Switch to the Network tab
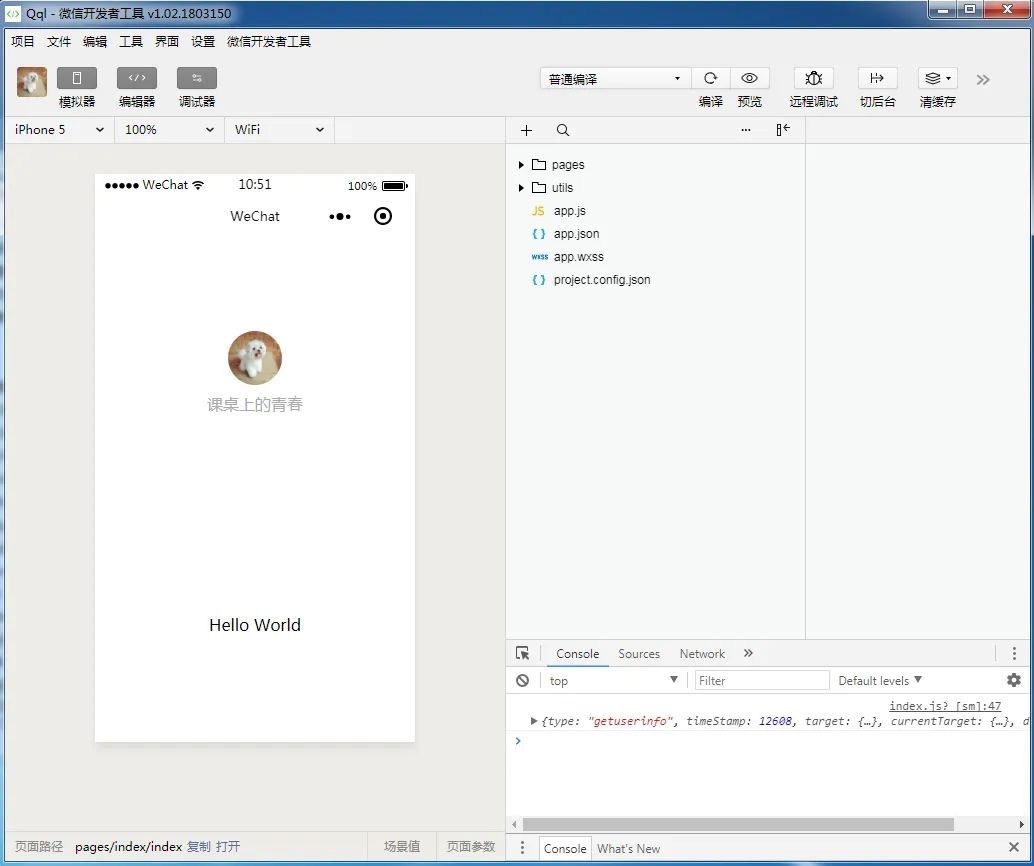Screen dimensions: 1034x866 click(702, 654)
